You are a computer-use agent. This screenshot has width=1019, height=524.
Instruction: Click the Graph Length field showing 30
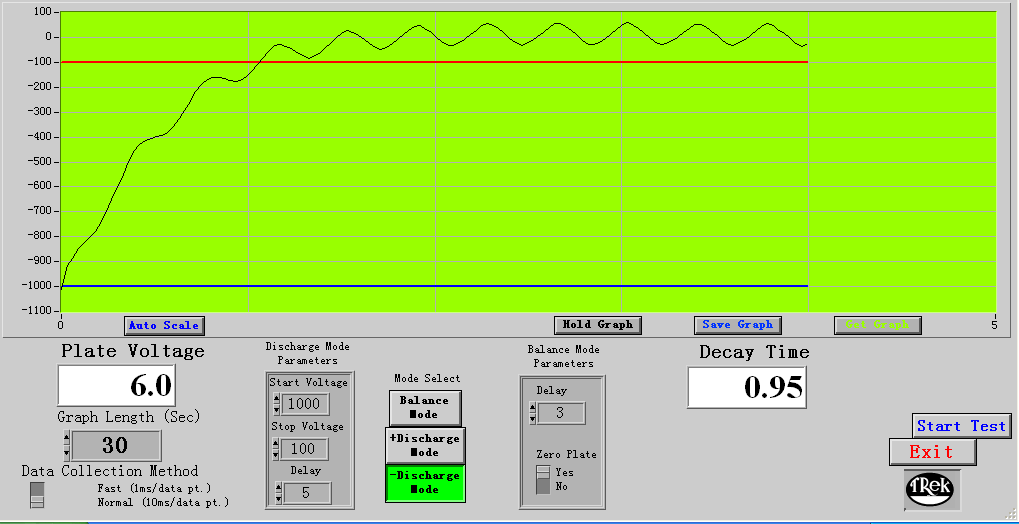tap(116, 445)
